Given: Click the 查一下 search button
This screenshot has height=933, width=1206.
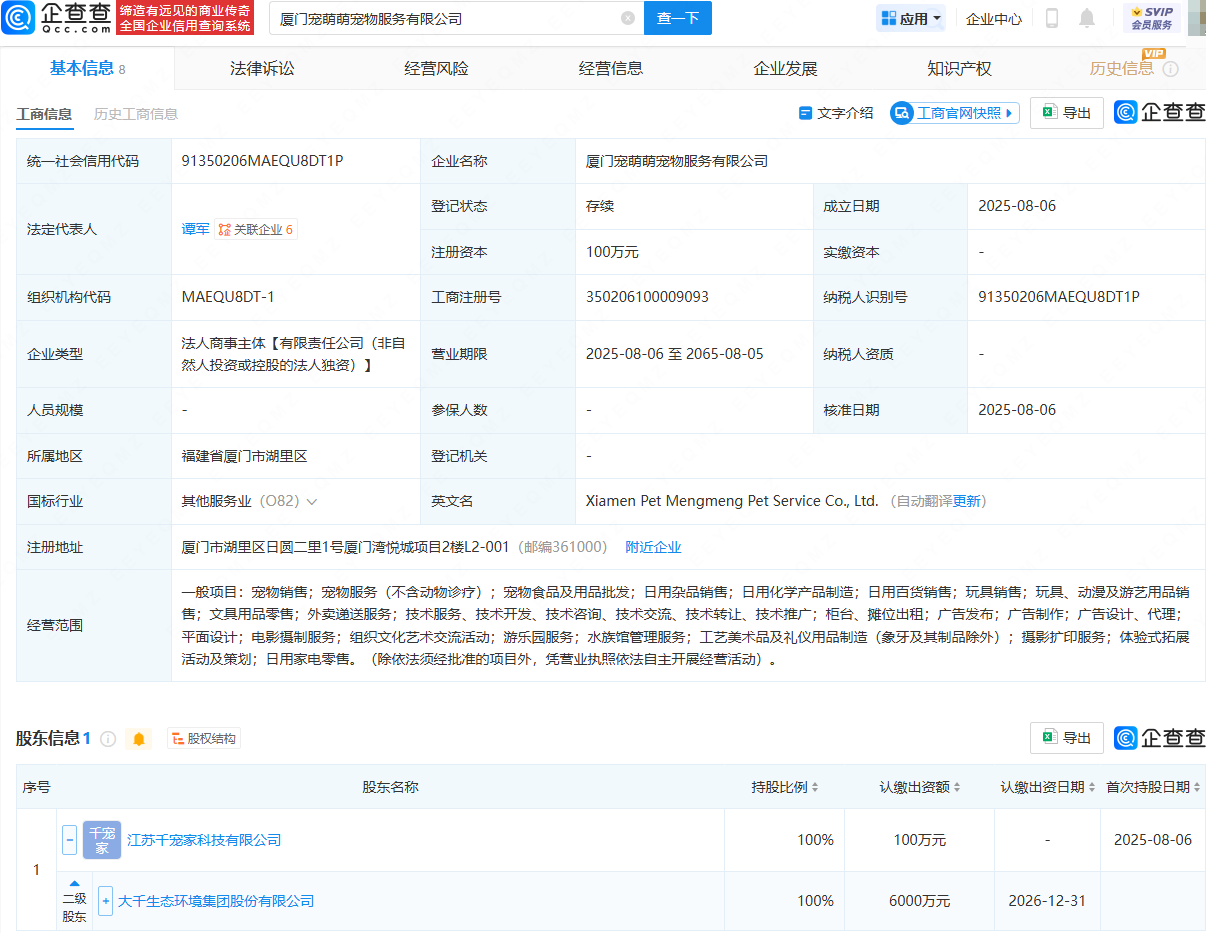Looking at the screenshot, I should click(677, 18).
